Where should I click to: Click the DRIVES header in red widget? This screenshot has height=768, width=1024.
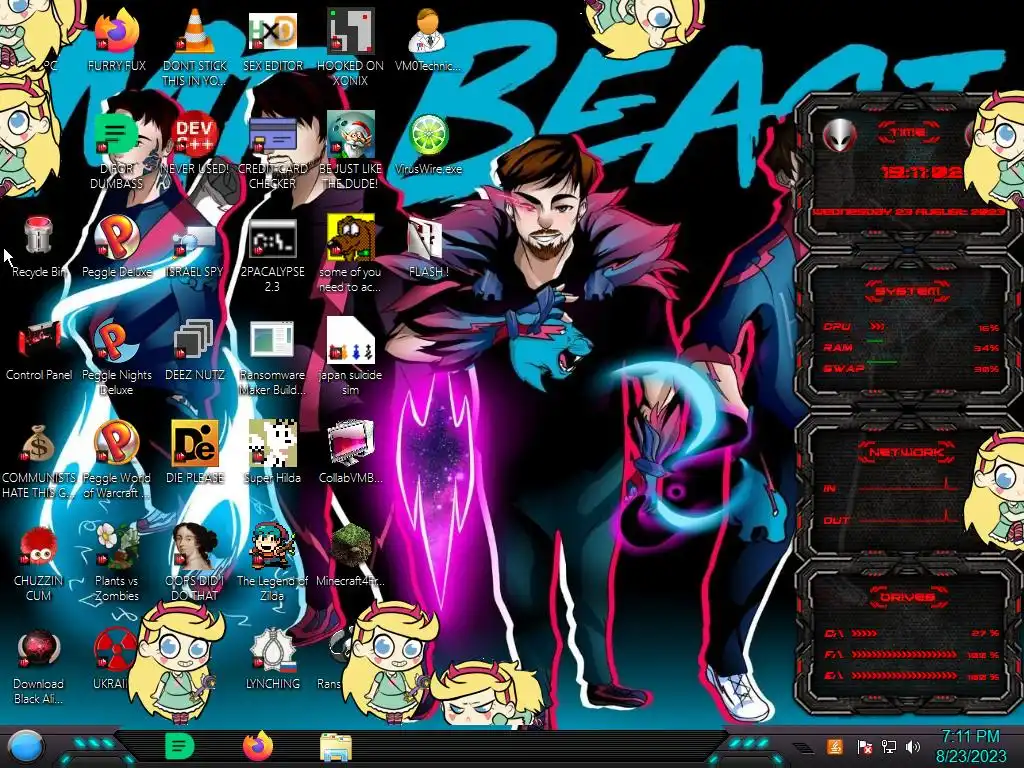907,596
